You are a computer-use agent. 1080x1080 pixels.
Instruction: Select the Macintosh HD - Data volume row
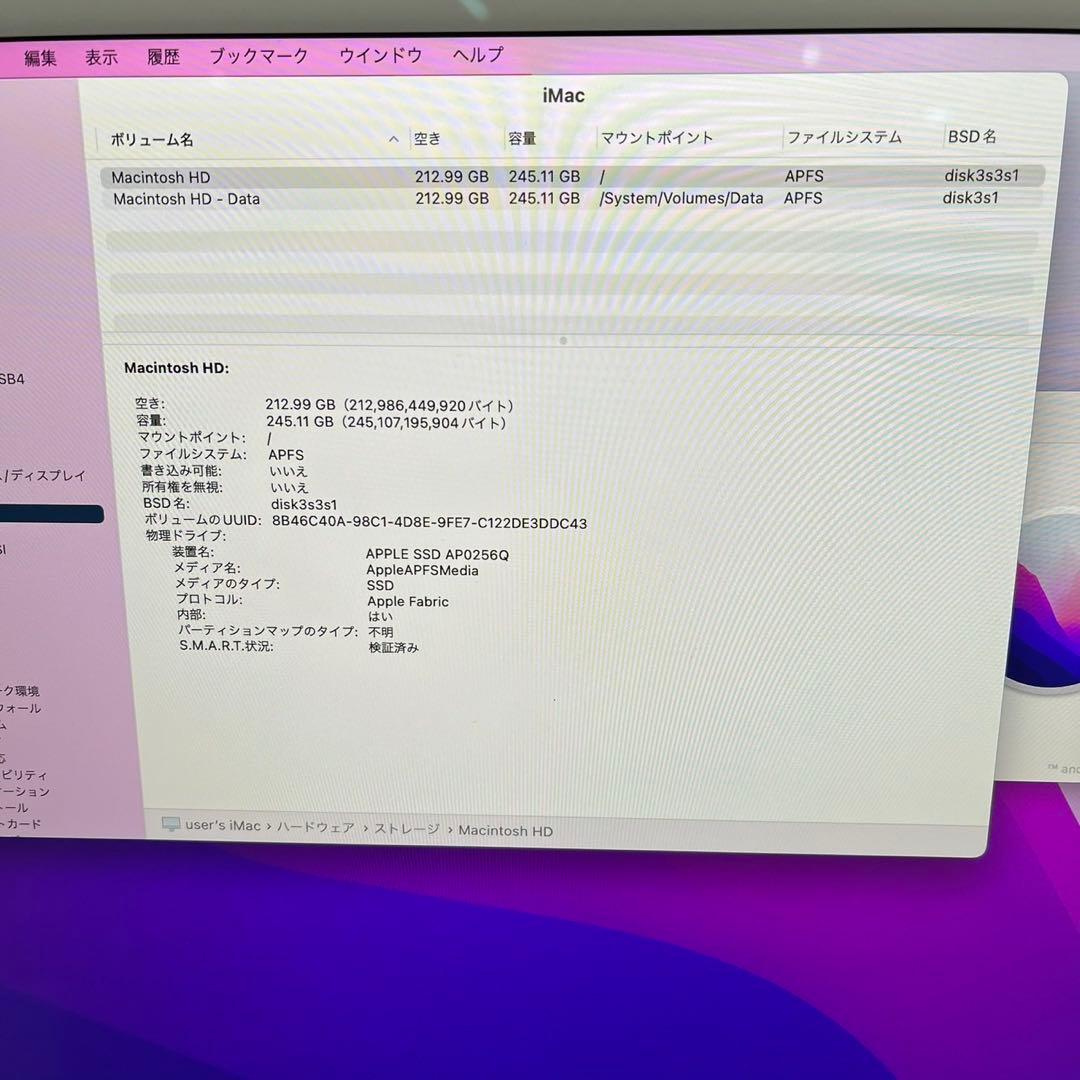(300, 199)
